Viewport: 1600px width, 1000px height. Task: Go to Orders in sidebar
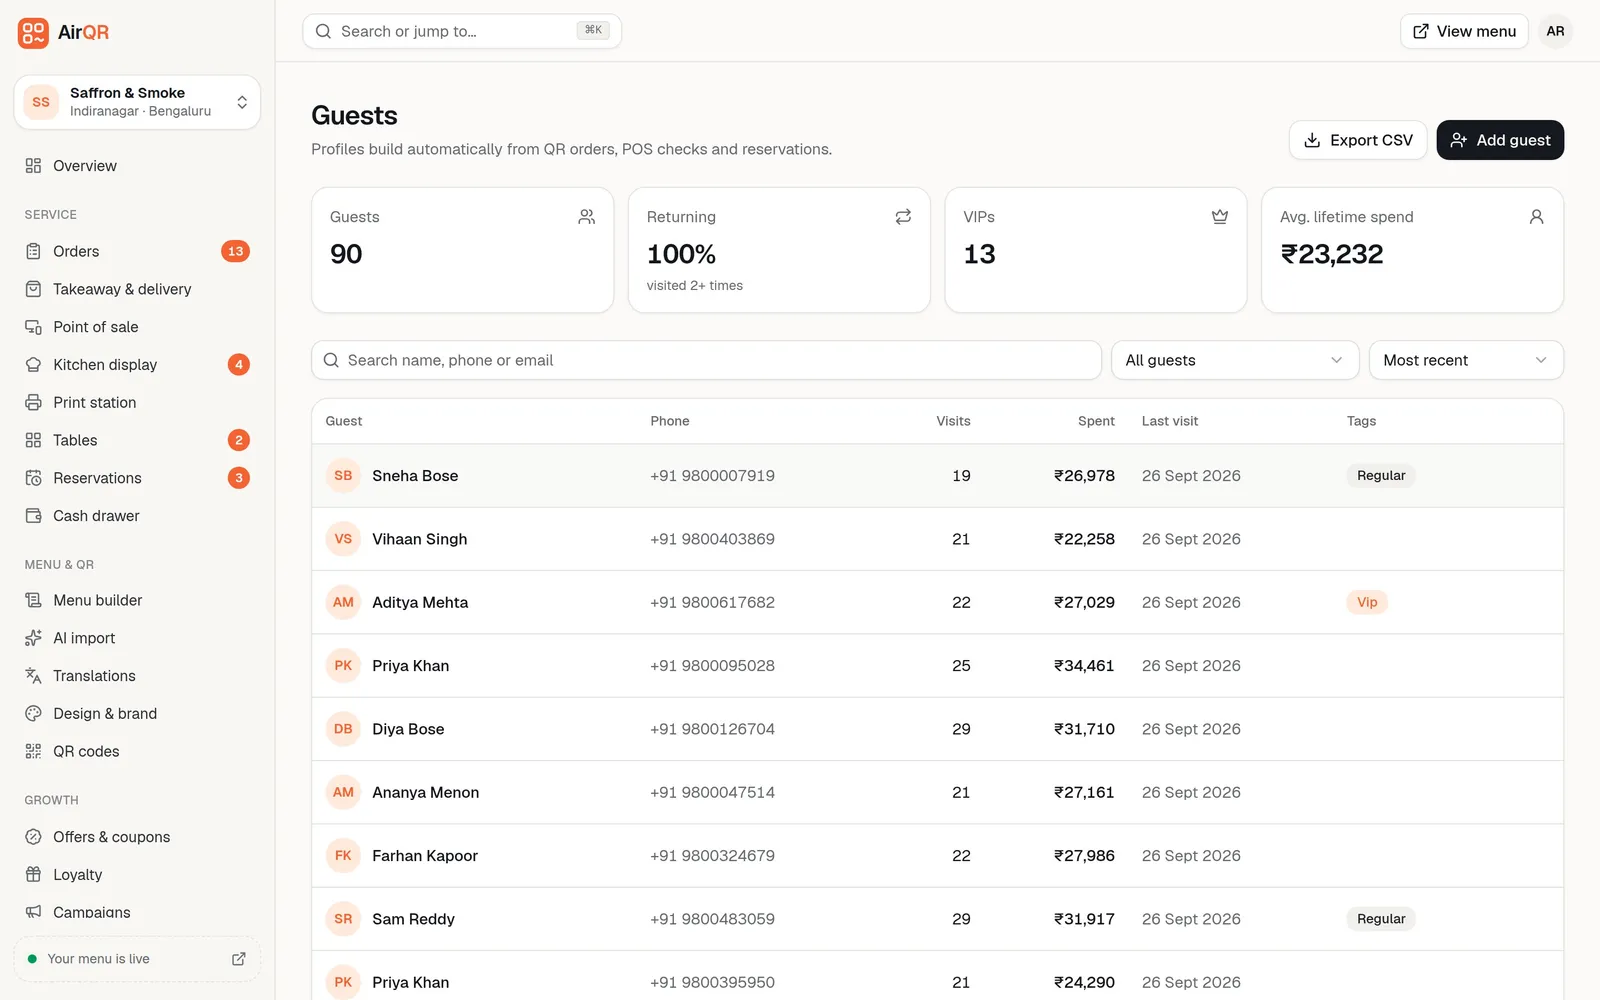(137, 251)
